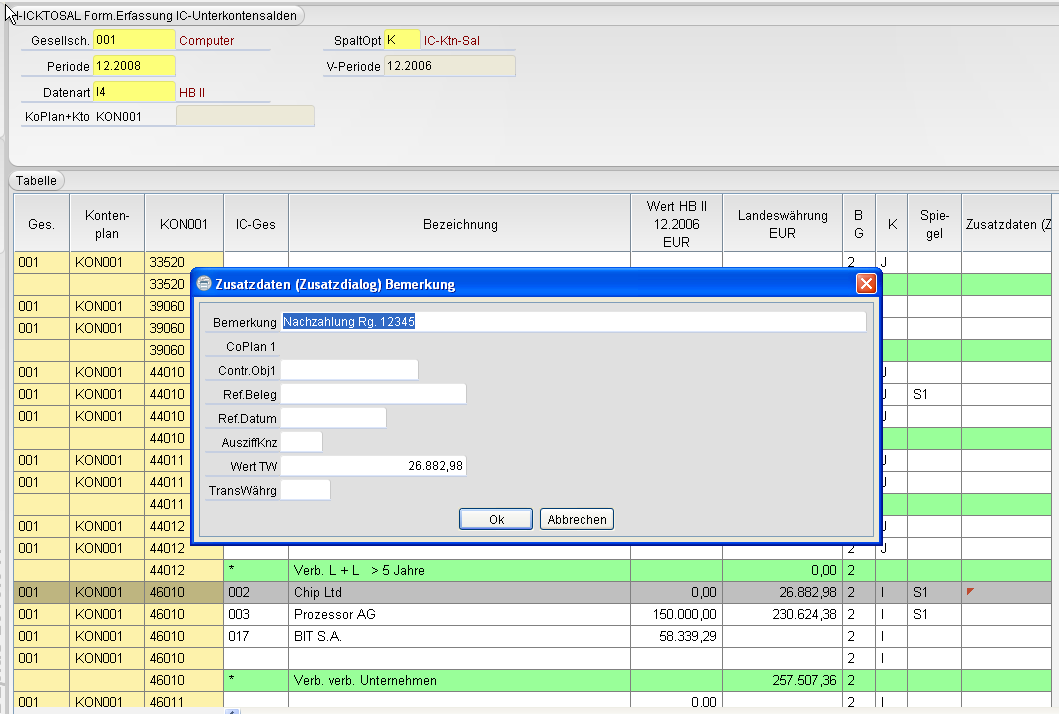Click IC-Ges cell 003
This screenshot has height=714, width=1059.
pyautogui.click(x=256, y=614)
